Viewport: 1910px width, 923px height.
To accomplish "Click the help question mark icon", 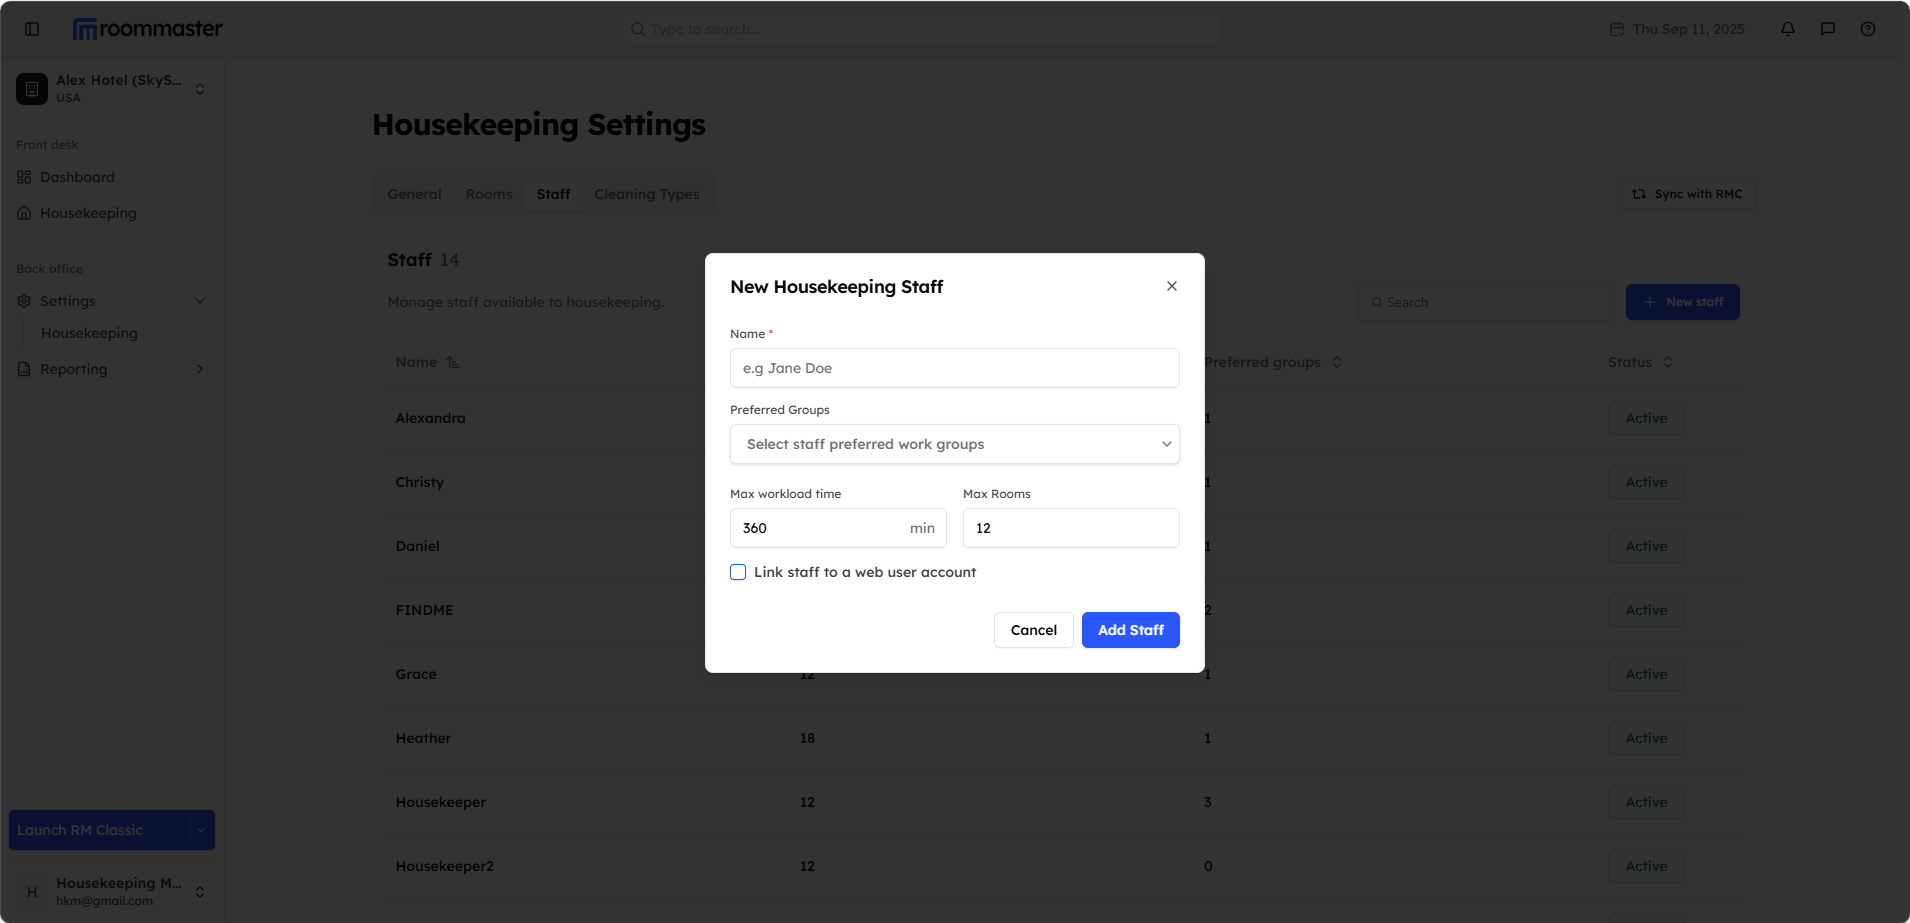I will pyautogui.click(x=1868, y=29).
